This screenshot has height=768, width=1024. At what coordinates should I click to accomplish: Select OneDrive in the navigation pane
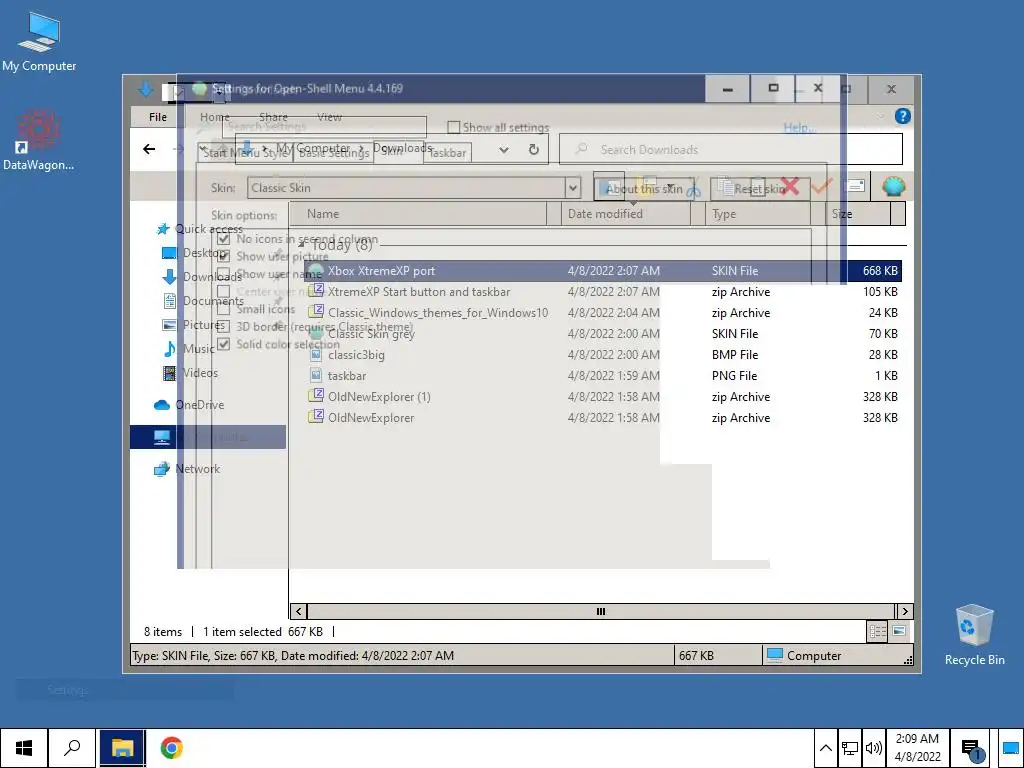pyautogui.click(x=189, y=405)
